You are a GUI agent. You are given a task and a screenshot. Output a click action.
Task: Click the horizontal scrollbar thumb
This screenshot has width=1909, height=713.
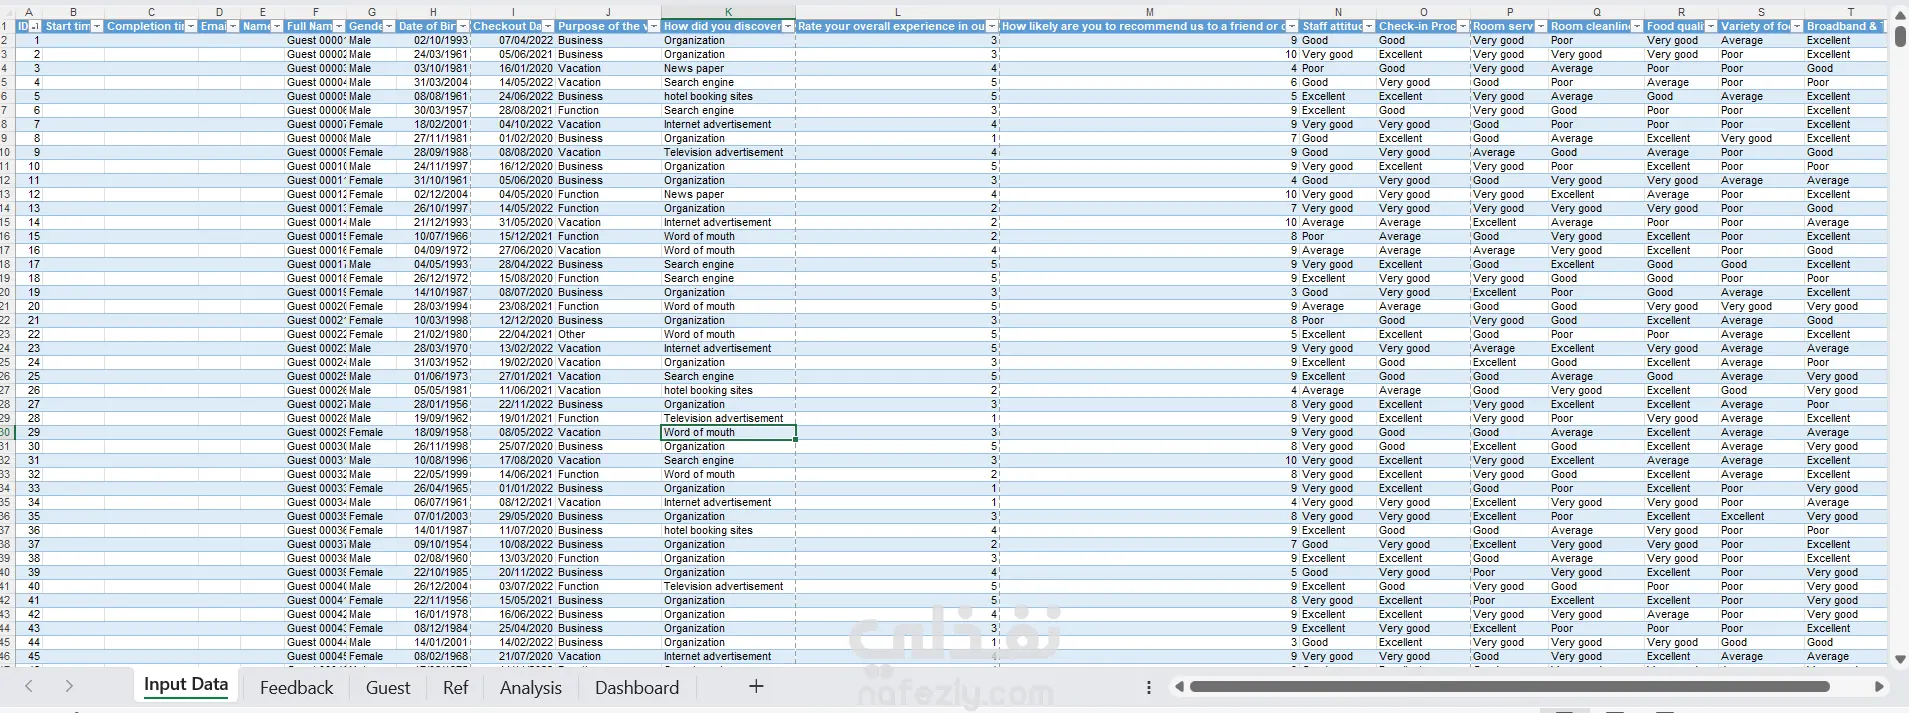tap(1510, 686)
